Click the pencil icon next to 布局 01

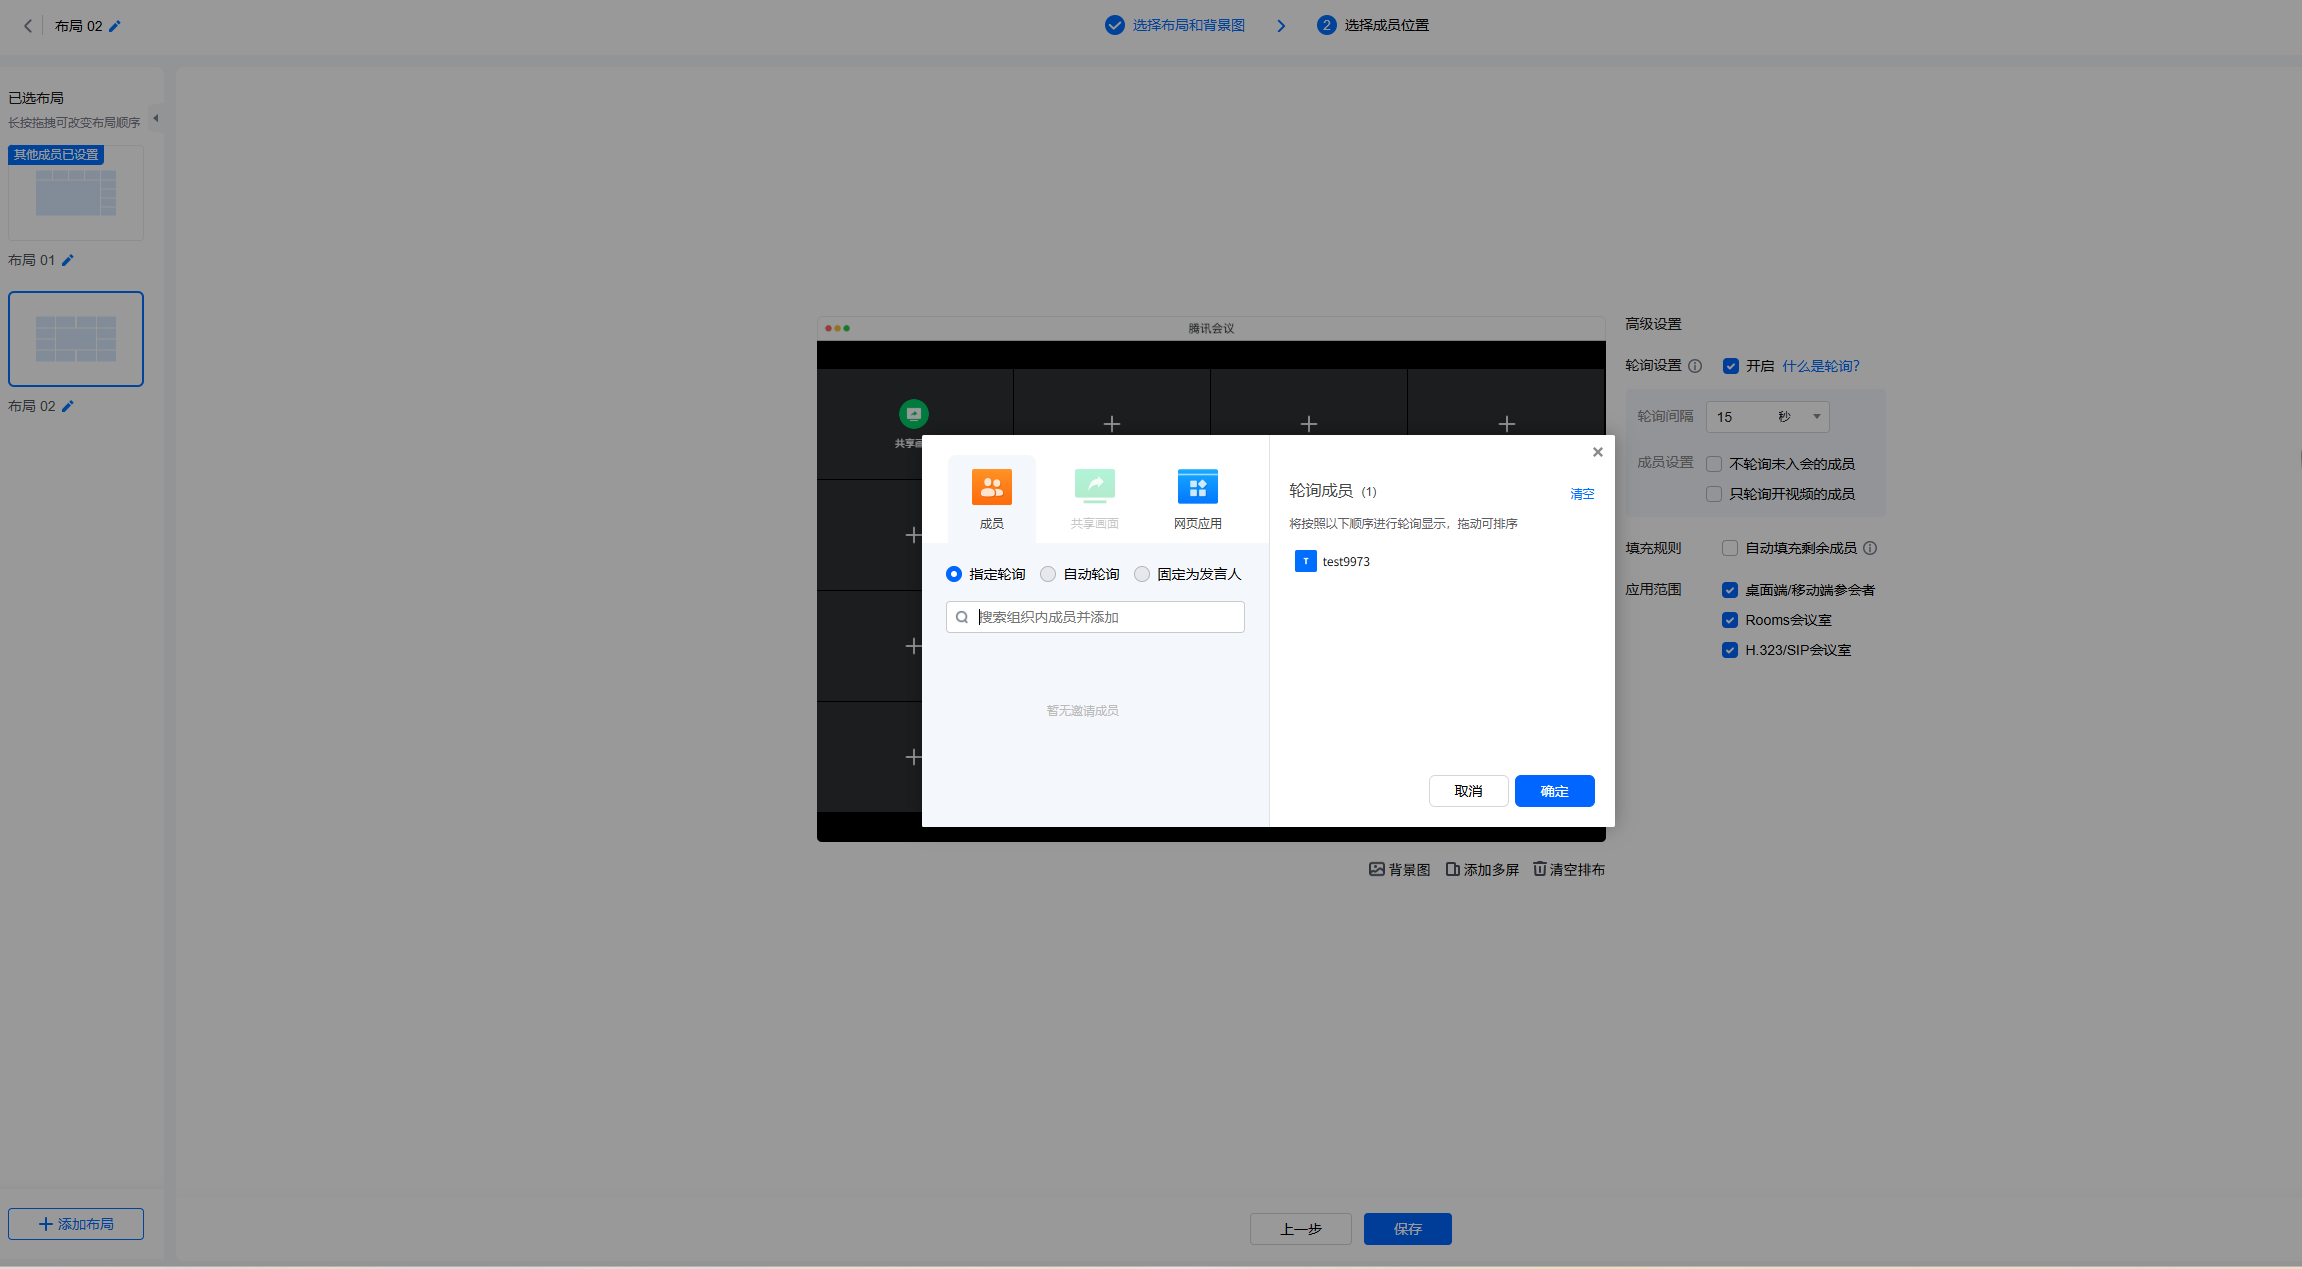coord(68,261)
